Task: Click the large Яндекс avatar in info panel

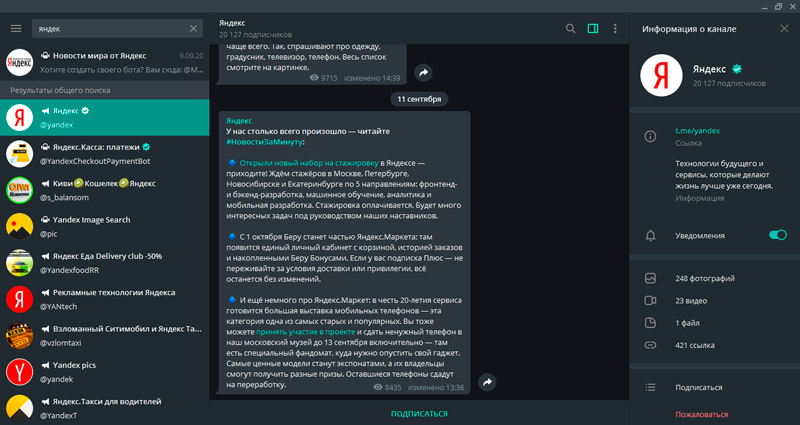Action: click(661, 75)
